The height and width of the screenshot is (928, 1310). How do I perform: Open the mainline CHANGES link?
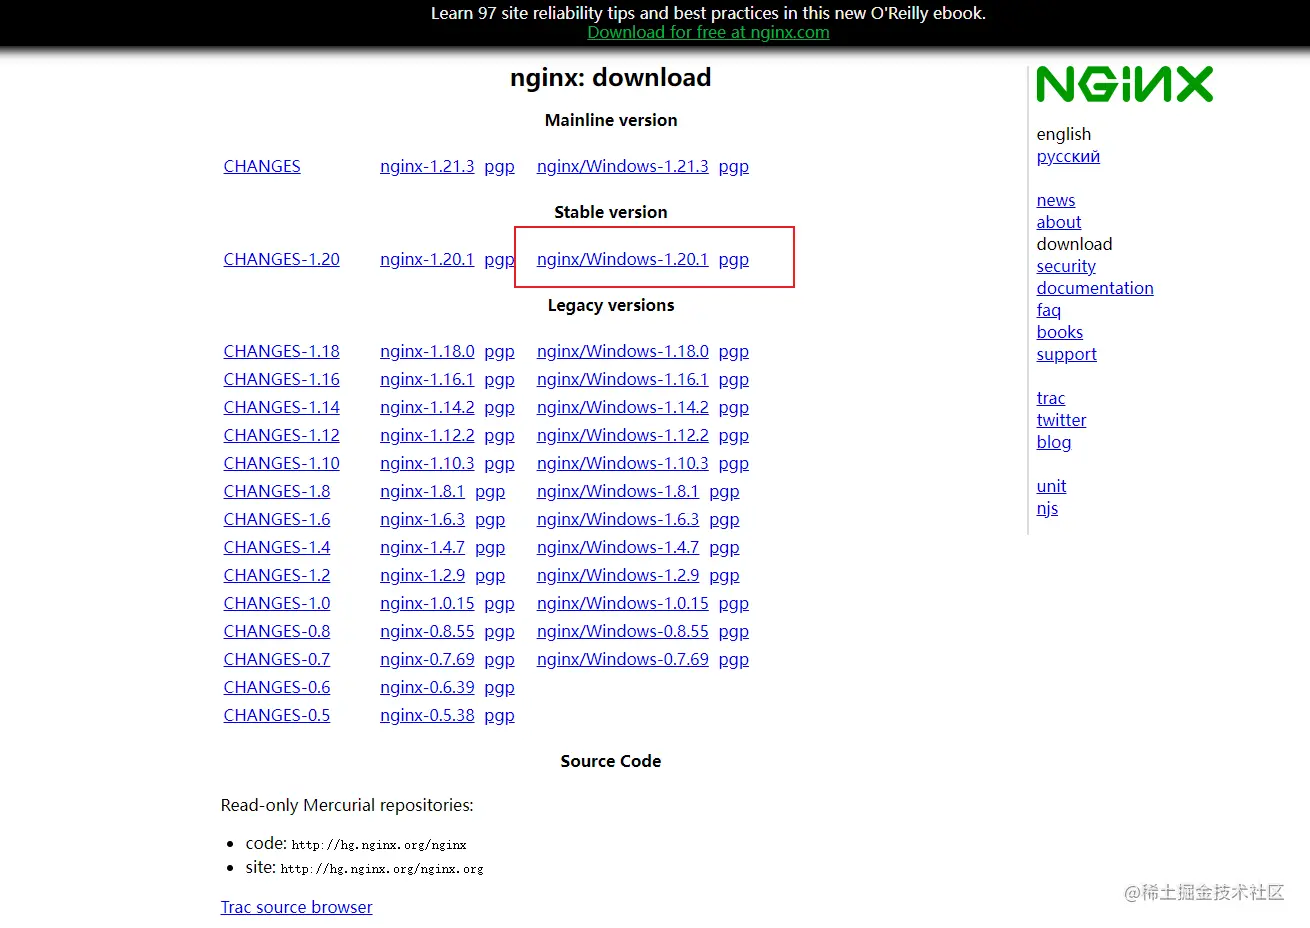tap(262, 166)
